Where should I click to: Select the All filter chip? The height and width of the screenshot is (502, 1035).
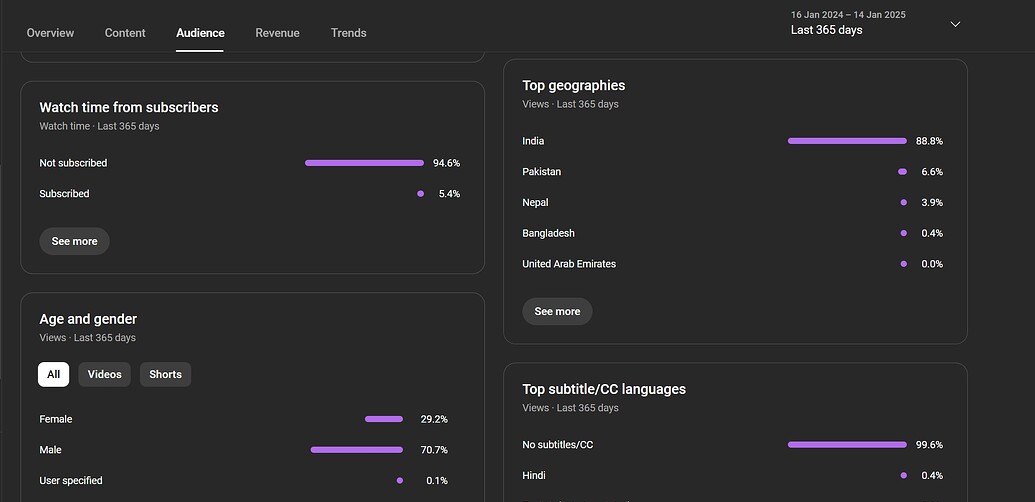tap(53, 375)
